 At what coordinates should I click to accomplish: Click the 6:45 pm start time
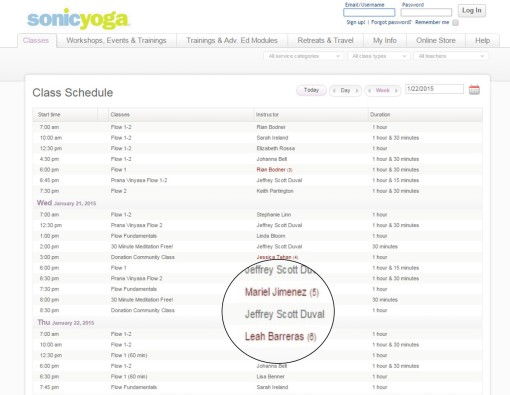[49, 180]
